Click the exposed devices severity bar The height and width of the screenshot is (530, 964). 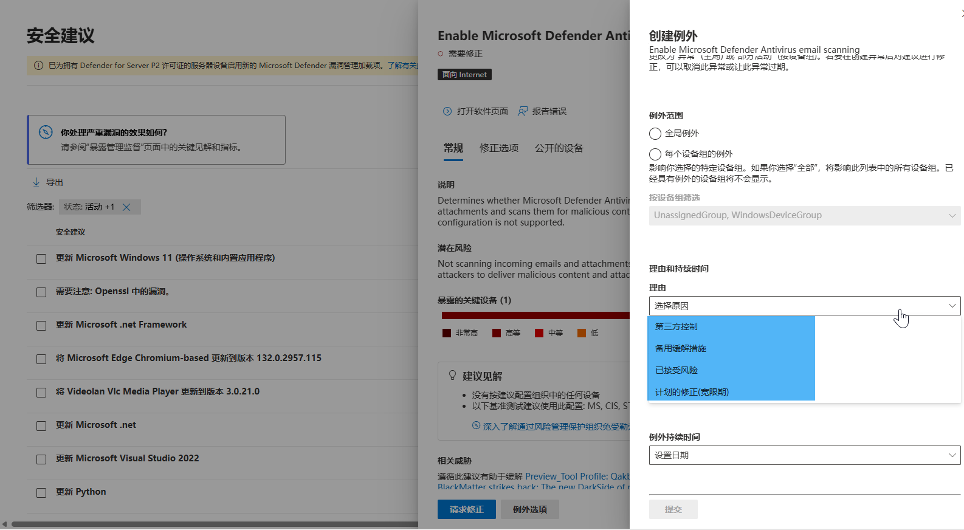[x=535, y=315]
